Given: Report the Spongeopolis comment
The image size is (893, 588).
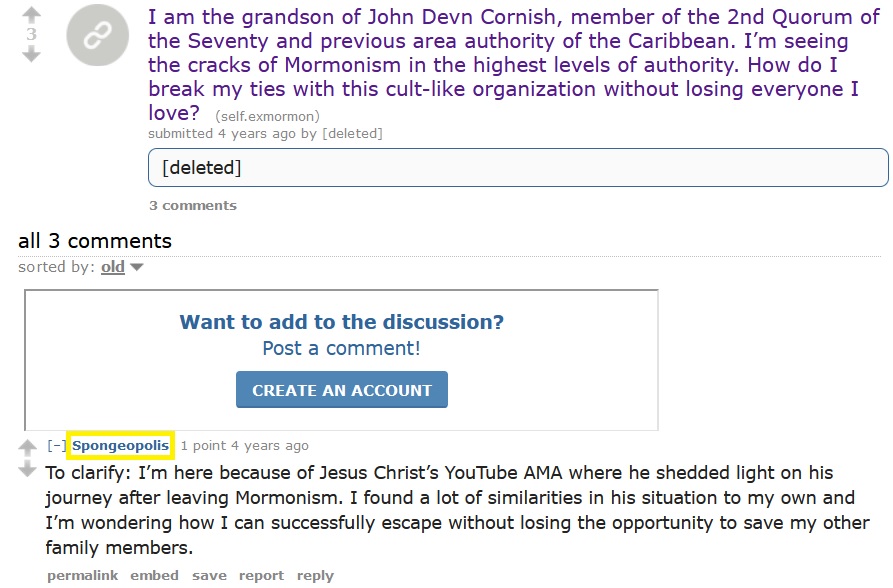Looking at the screenshot, I should coord(261,575).
